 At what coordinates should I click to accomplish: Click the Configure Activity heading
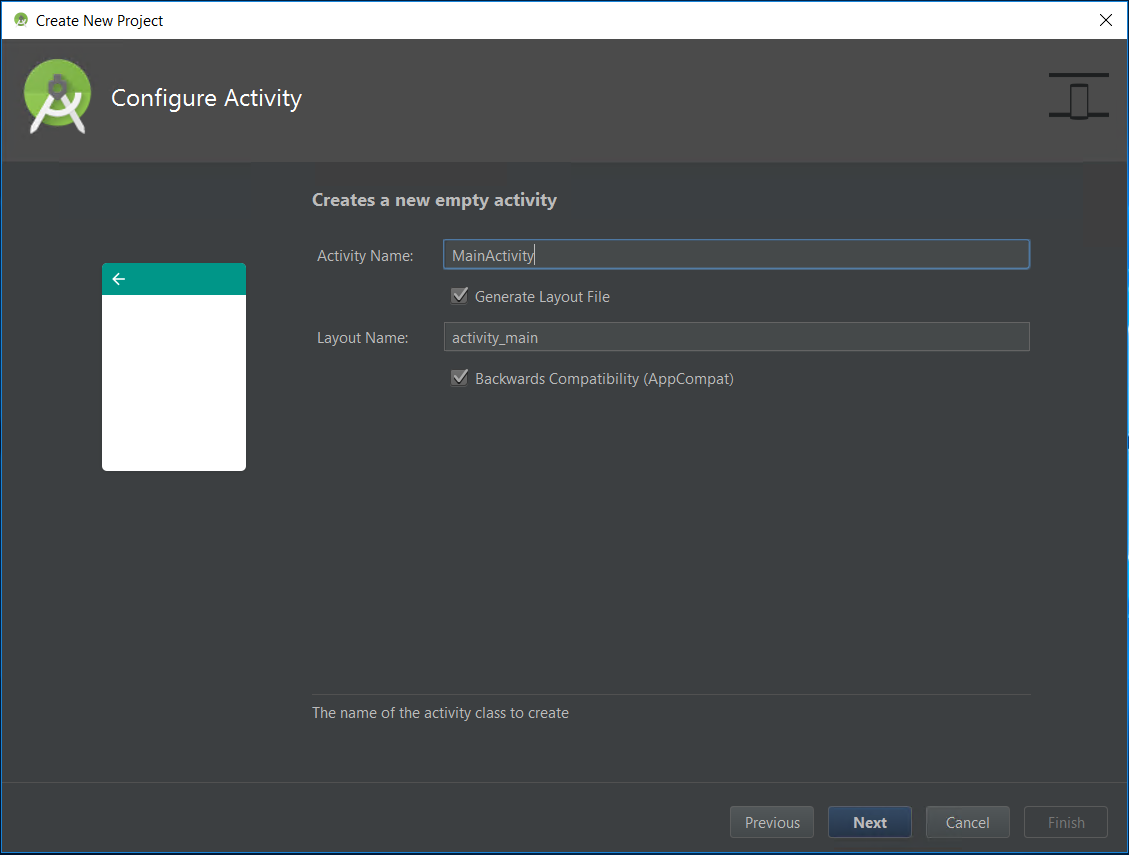click(x=207, y=98)
